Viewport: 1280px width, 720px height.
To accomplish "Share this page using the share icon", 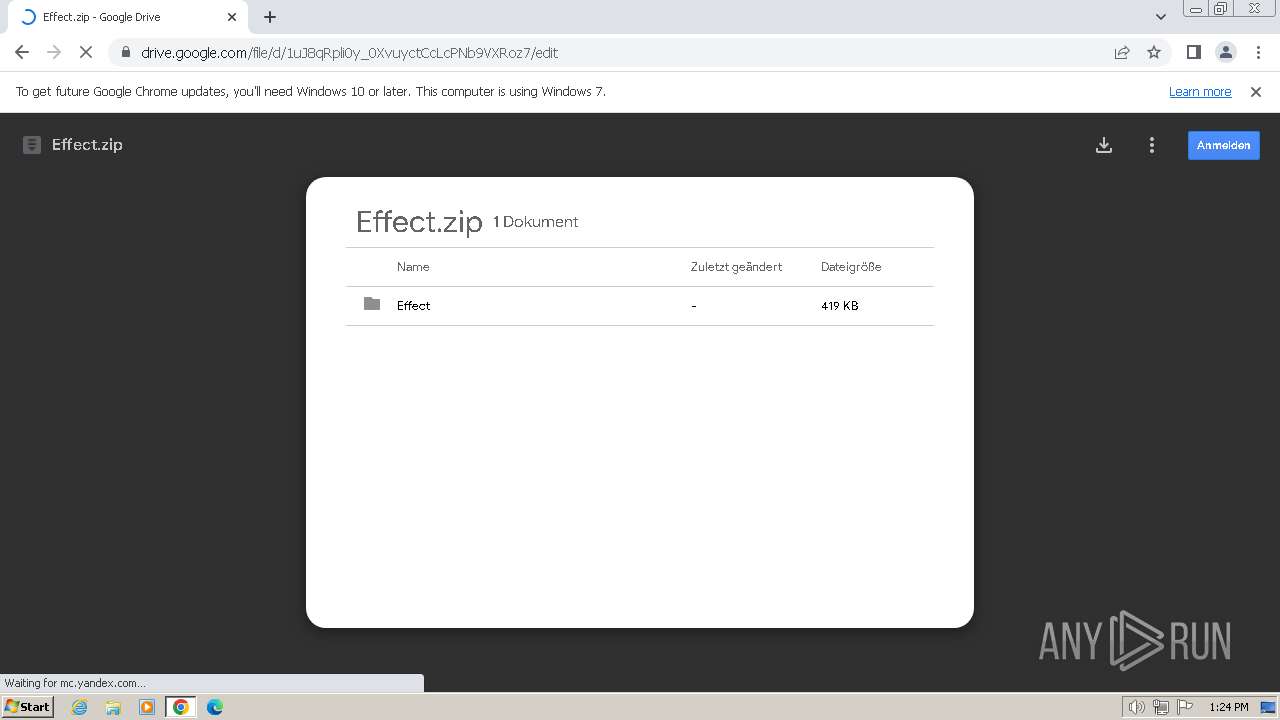I will coord(1122,53).
